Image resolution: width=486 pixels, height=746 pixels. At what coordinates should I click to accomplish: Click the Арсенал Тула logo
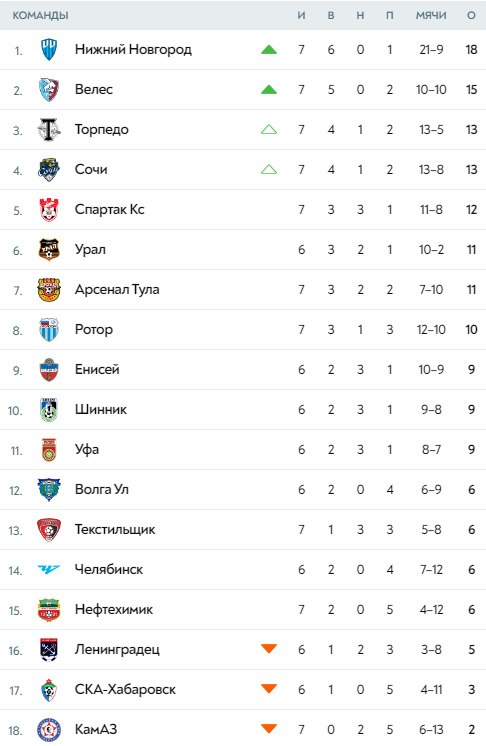[x=49, y=289]
